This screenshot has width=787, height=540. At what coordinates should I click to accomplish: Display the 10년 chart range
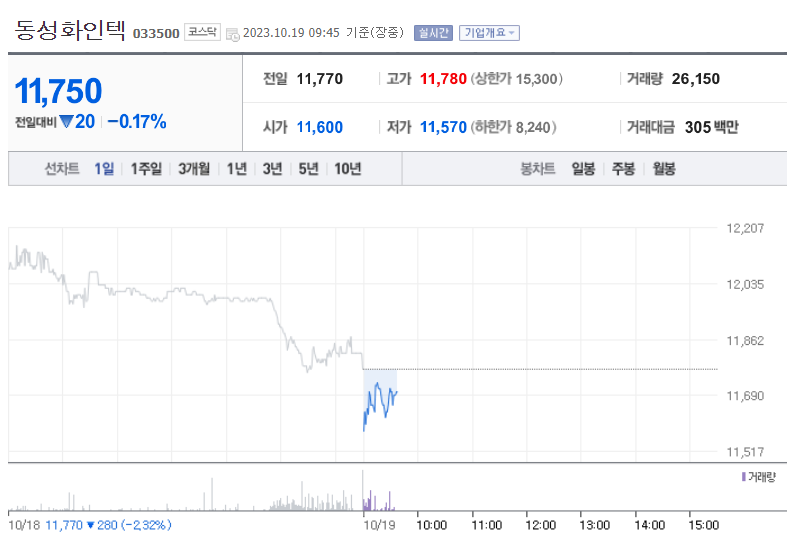[x=348, y=169]
